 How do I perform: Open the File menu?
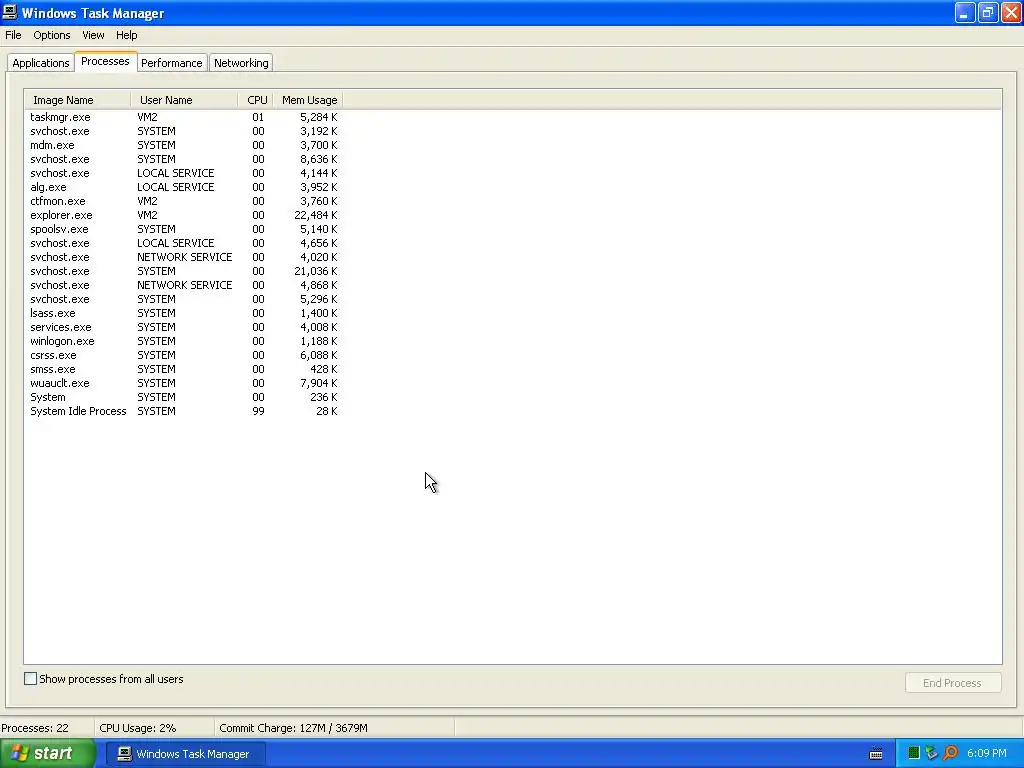[x=13, y=35]
